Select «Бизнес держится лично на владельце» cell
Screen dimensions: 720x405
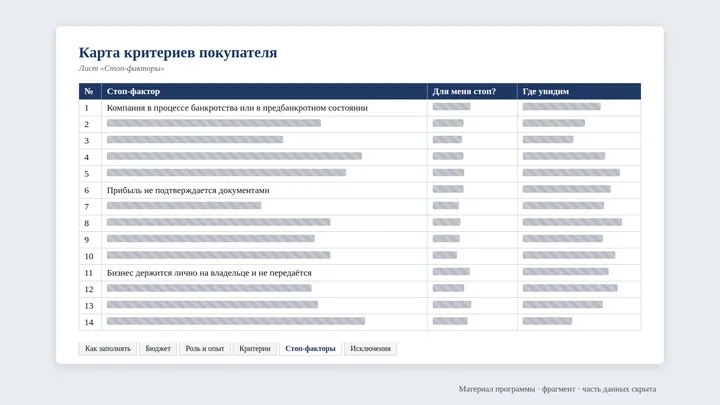coord(264,273)
